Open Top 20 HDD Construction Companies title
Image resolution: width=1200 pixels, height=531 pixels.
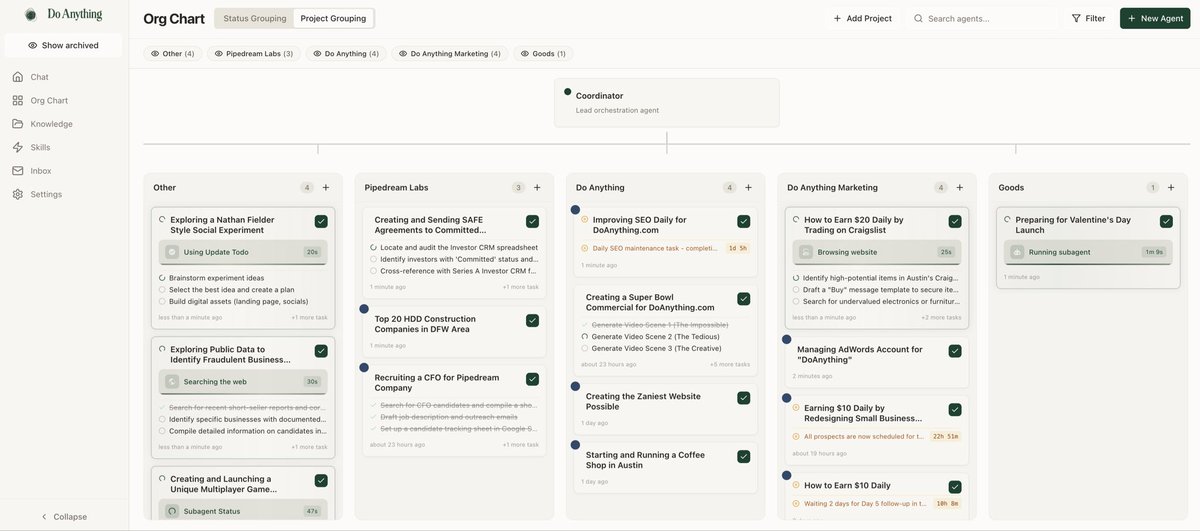click(425, 324)
